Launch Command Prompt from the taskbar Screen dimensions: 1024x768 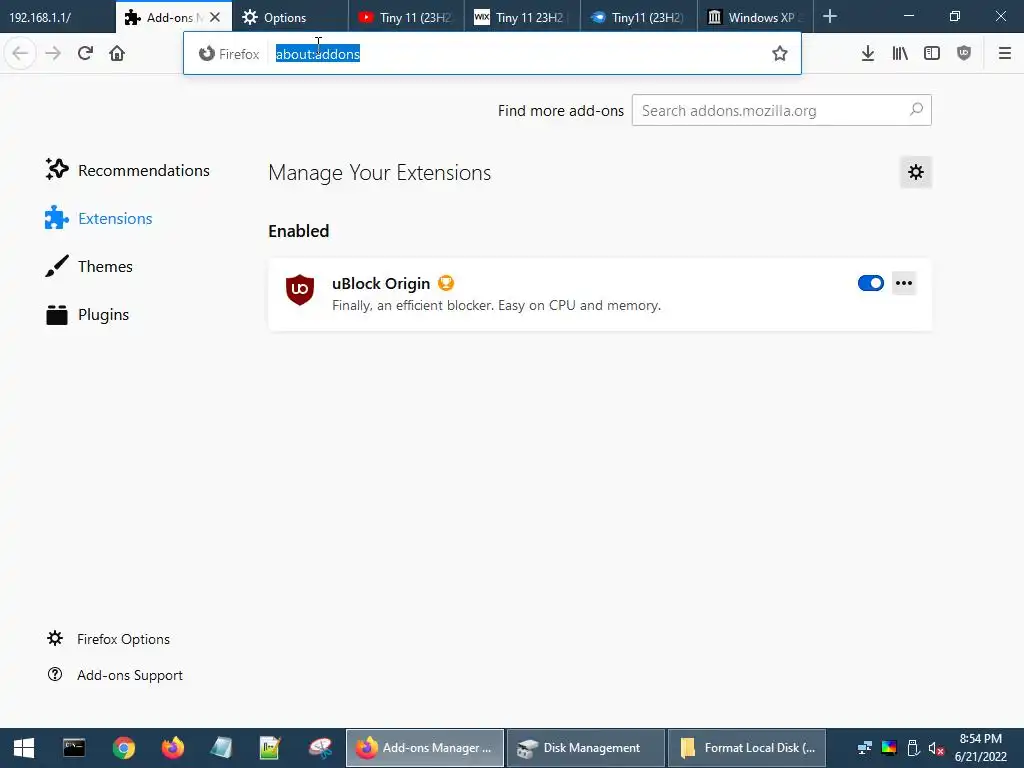tap(74, 748)
